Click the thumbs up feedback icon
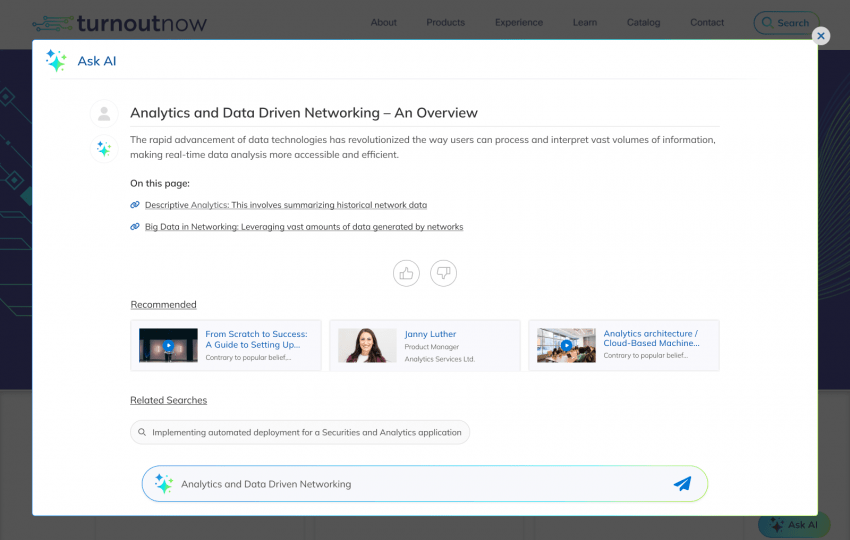 click(x=406, y=273)
